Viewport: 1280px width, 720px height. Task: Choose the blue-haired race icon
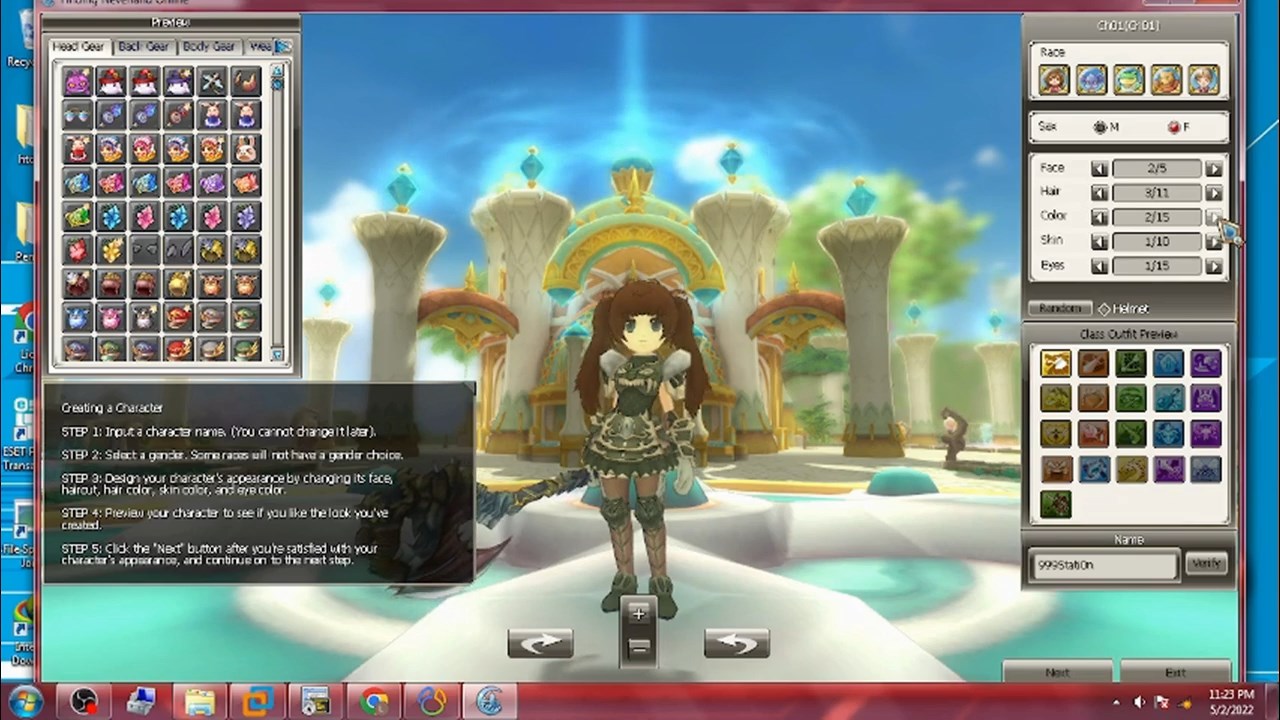click(1091, 79)
